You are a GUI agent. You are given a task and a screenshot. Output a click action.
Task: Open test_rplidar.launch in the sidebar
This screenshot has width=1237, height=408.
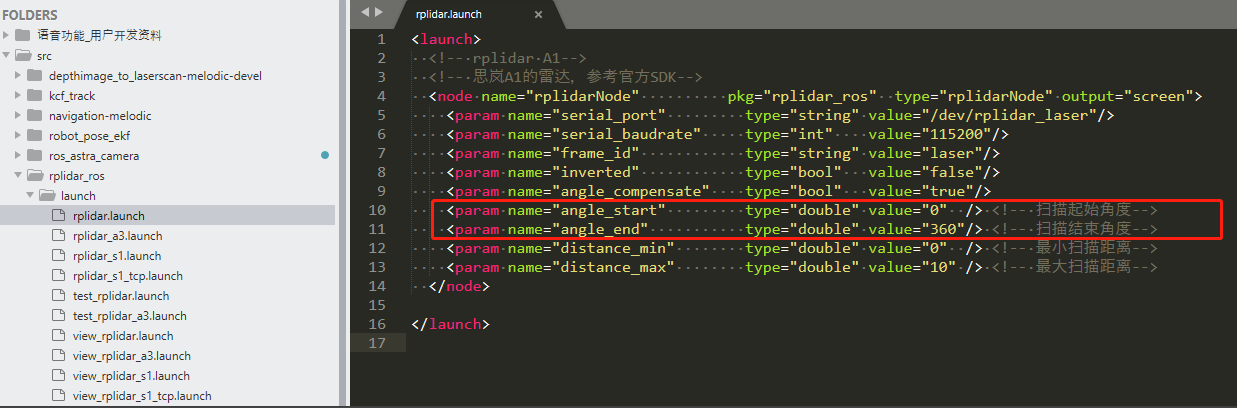point(121,296)
